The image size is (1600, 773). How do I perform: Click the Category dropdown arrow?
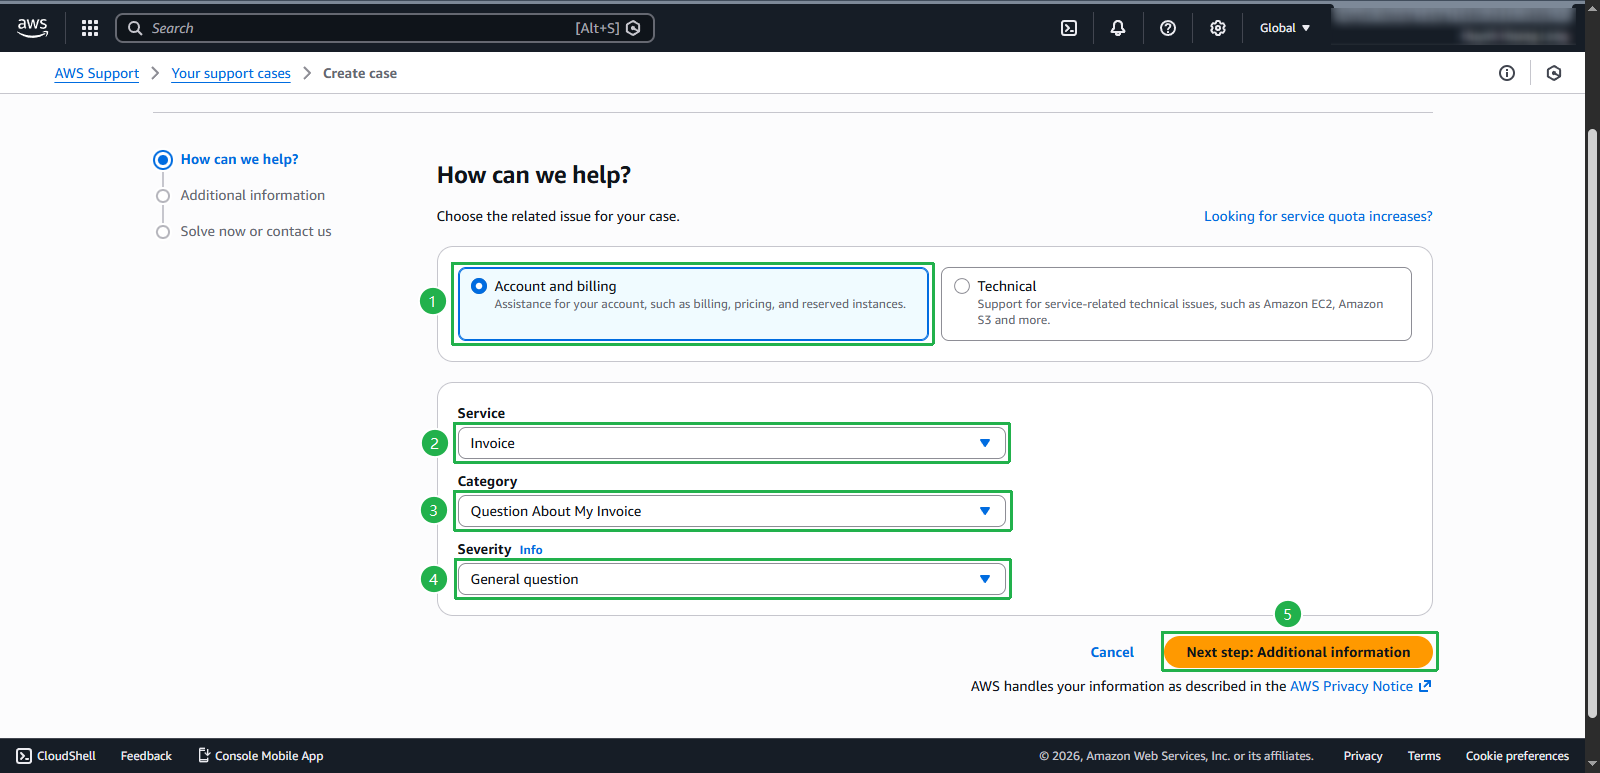[x=985, y=511]
